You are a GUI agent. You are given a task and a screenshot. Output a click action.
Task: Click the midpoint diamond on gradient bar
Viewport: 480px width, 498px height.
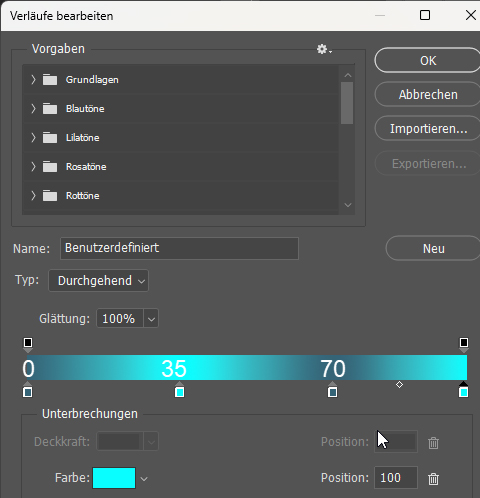399,385
